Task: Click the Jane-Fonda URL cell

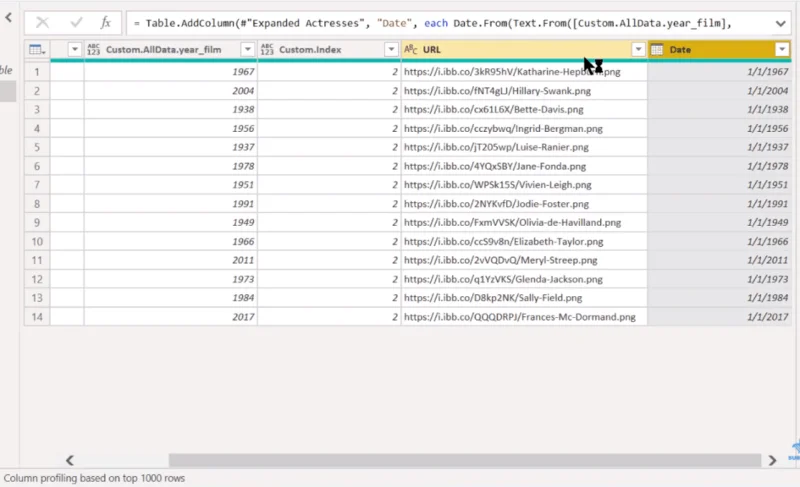Action: tap(524, 166)
